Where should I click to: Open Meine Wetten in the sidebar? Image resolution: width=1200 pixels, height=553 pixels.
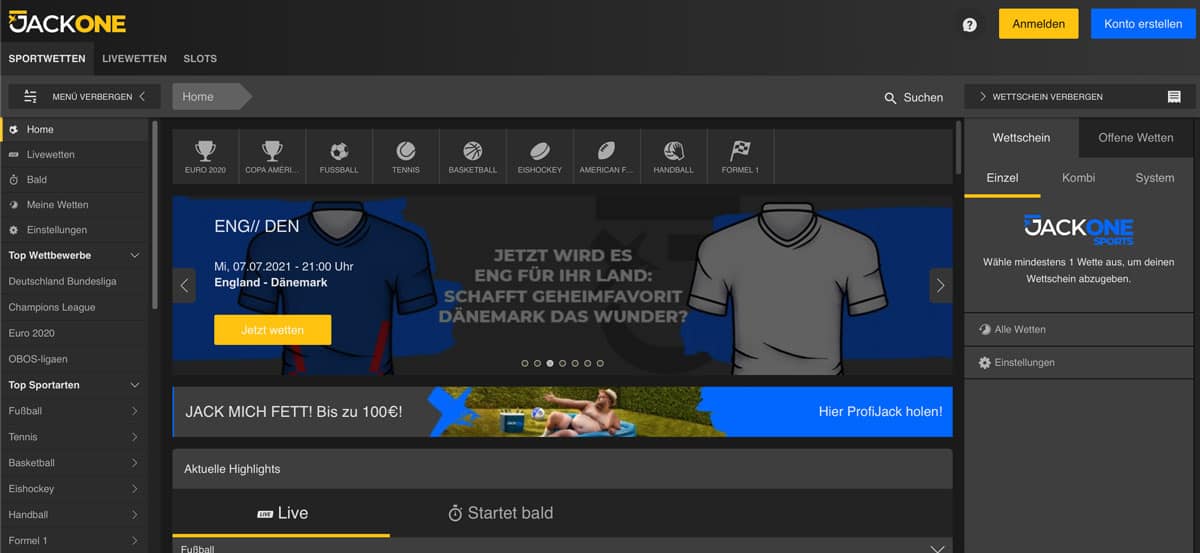76,204
